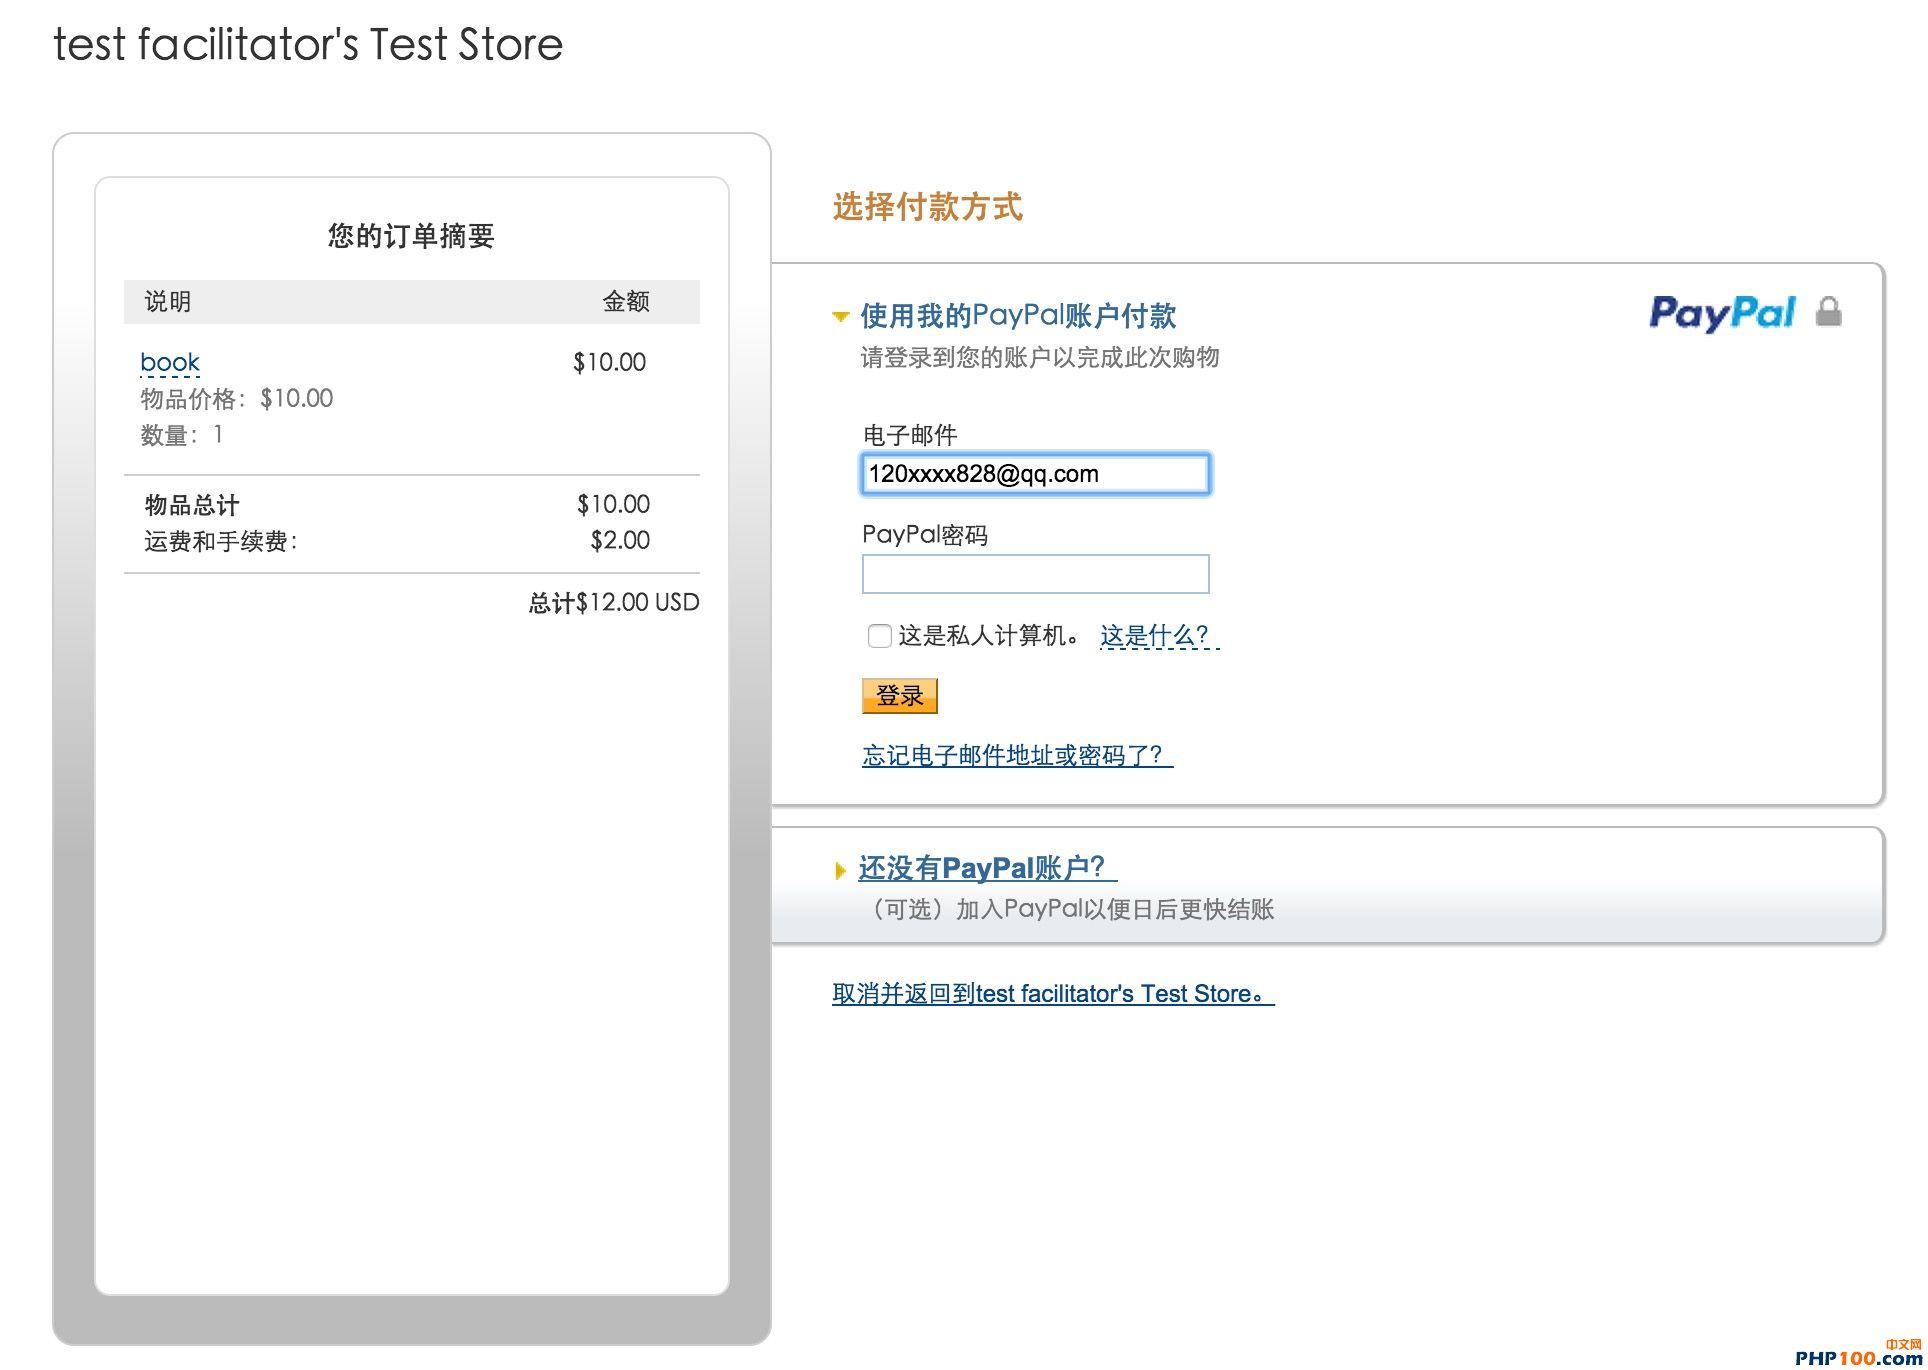Click the 登录 button

pos(899,696)
